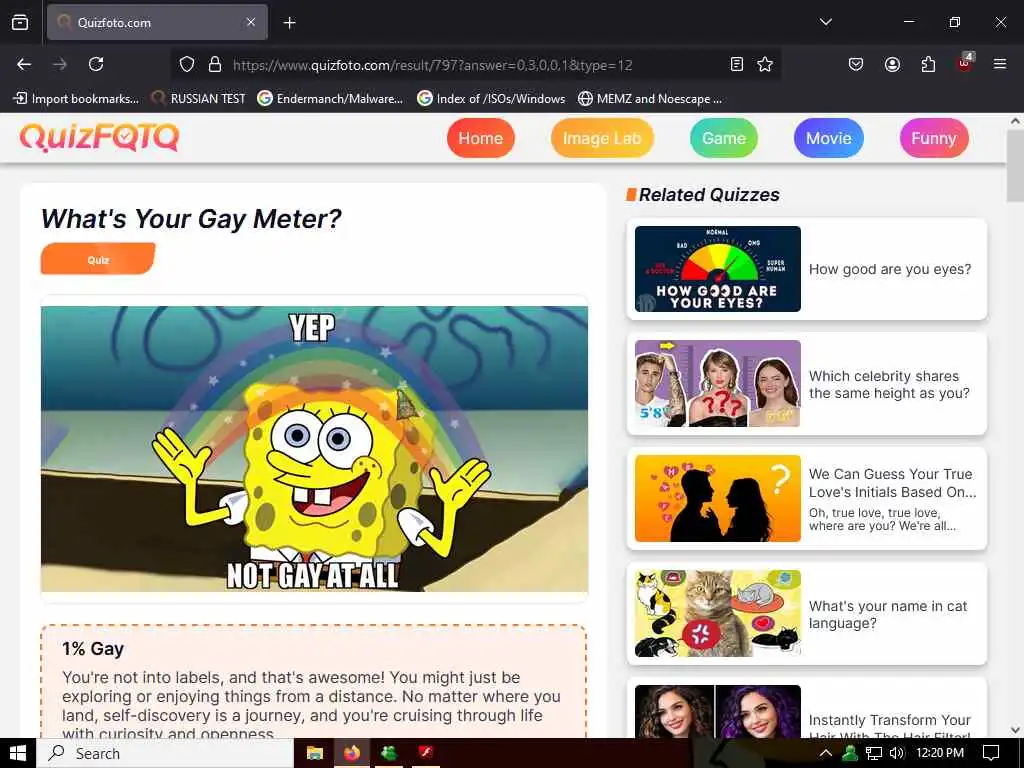Click the 'What's Your Gay Meter?' title
Viewport: 1024px width, 768px height.
click(x=191, y=219)
